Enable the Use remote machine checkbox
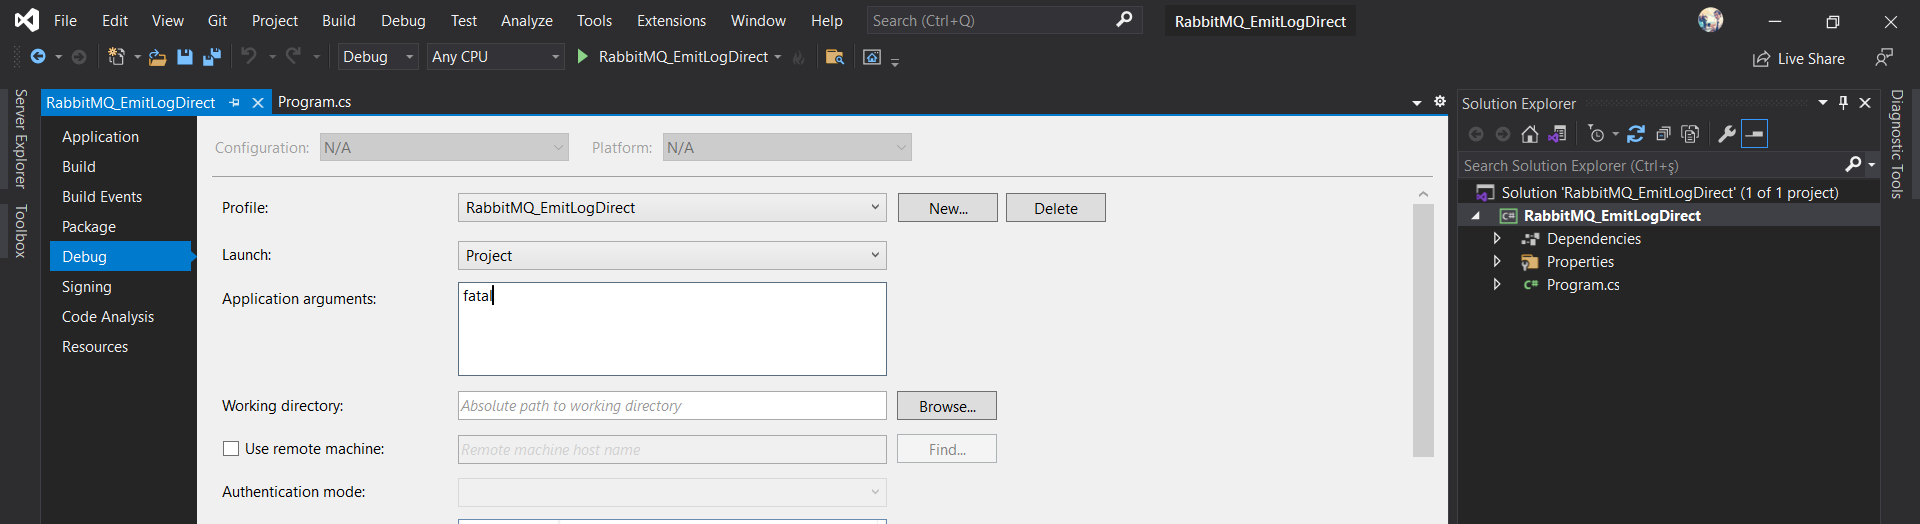Image resolution: width=1920 pixels, height=524 pixels. click(231, 449)
